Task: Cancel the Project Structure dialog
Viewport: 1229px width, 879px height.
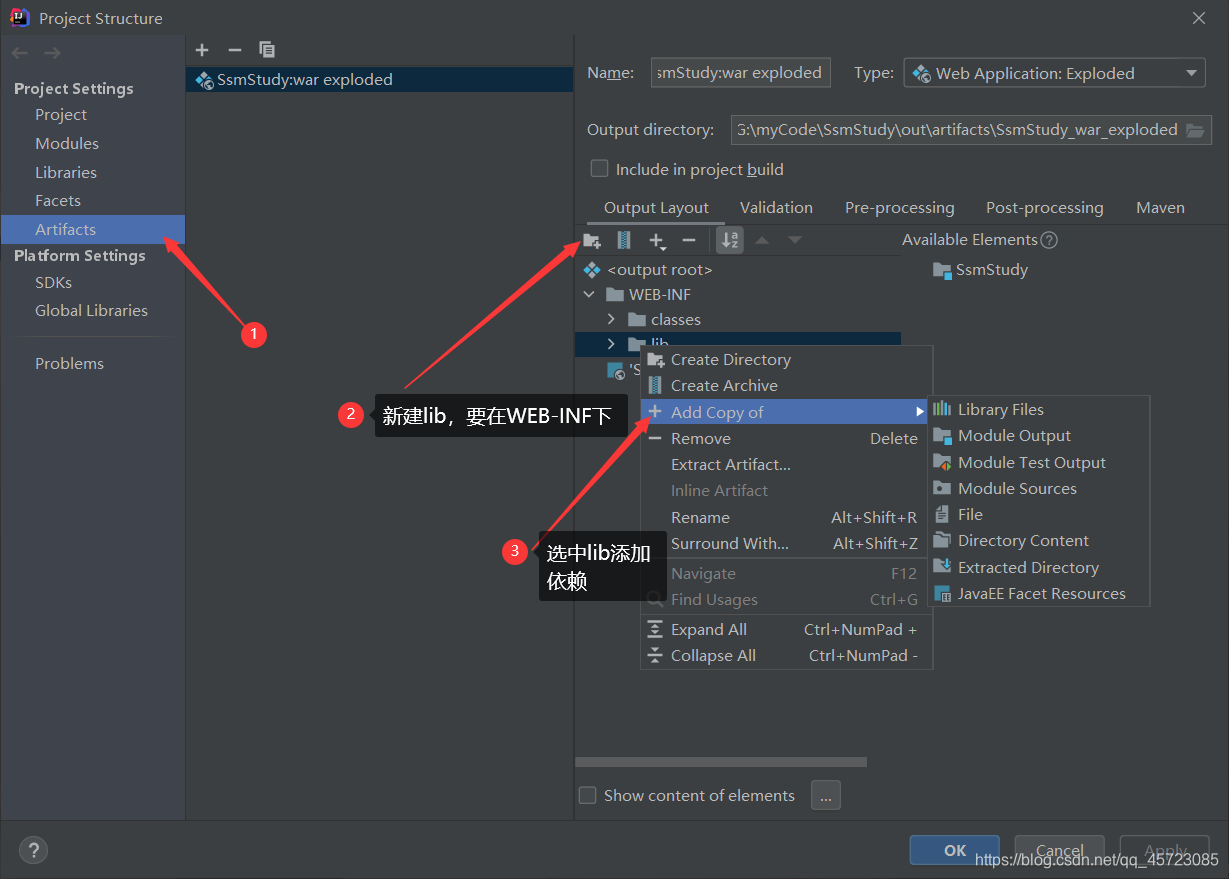Action: (x=1059, y=849)
